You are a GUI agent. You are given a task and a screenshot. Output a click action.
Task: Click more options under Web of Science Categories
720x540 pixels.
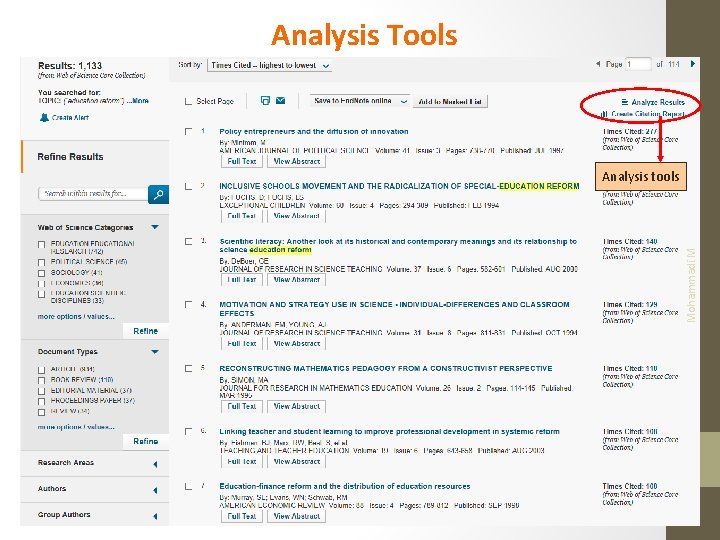pos(76,316)
